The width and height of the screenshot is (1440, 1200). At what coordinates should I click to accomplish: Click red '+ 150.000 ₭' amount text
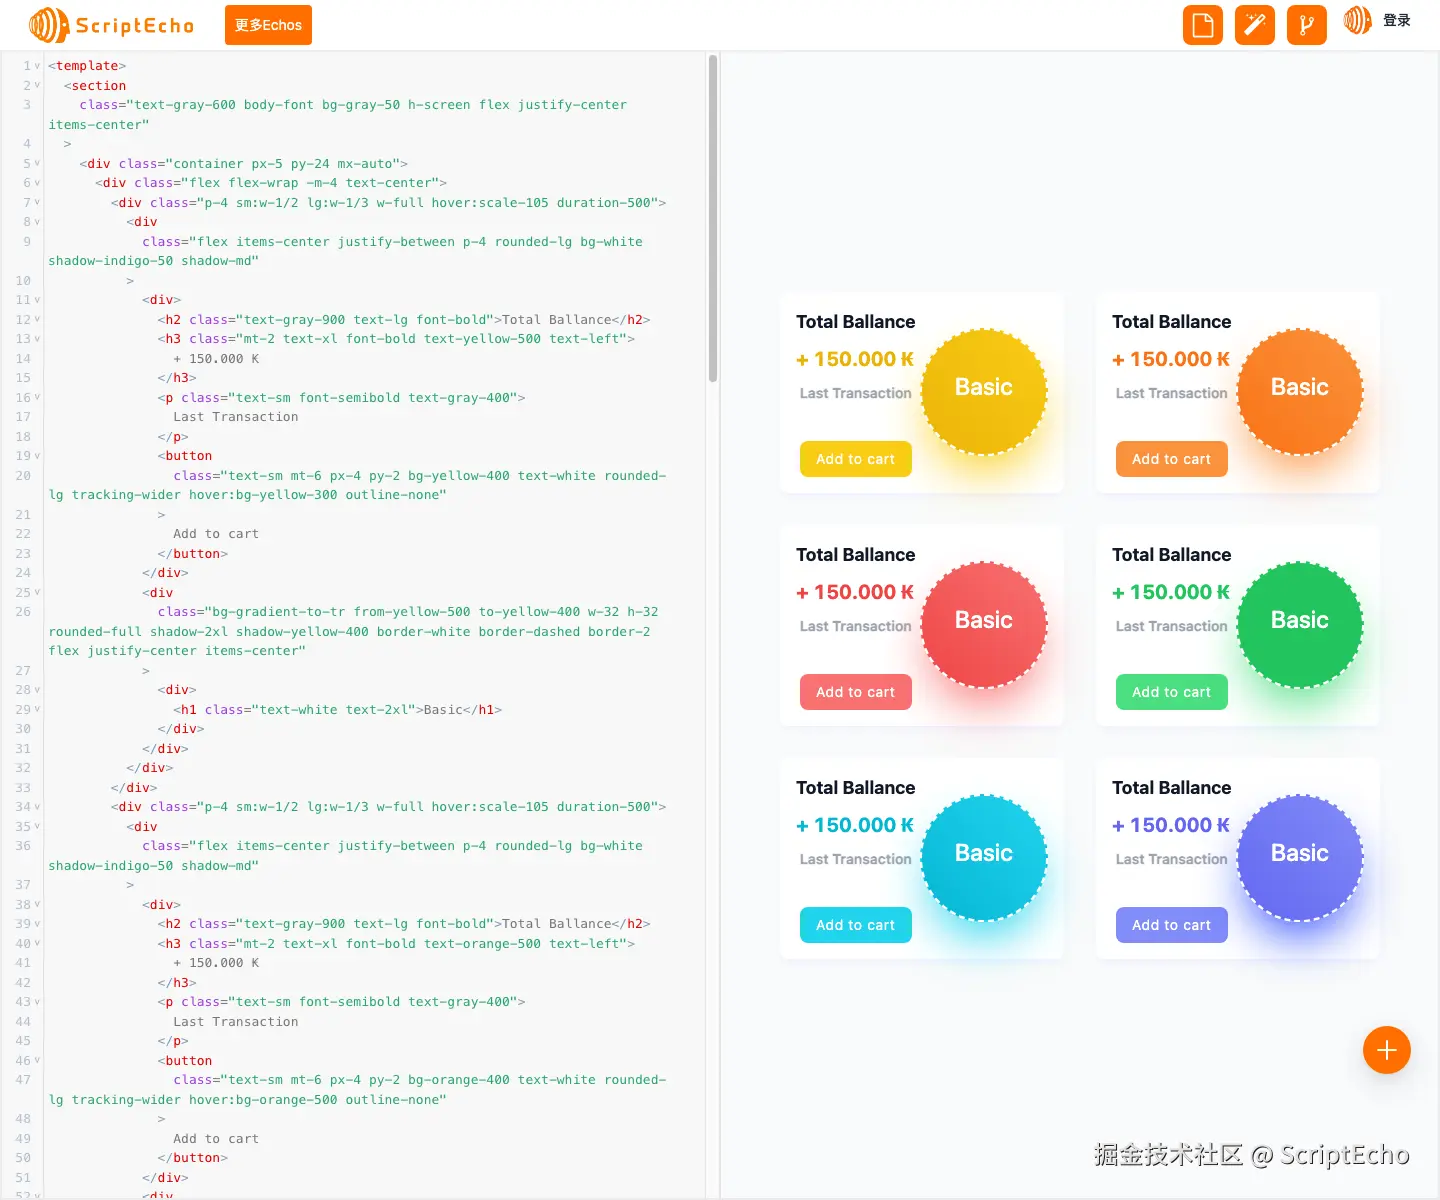[855, 592]
